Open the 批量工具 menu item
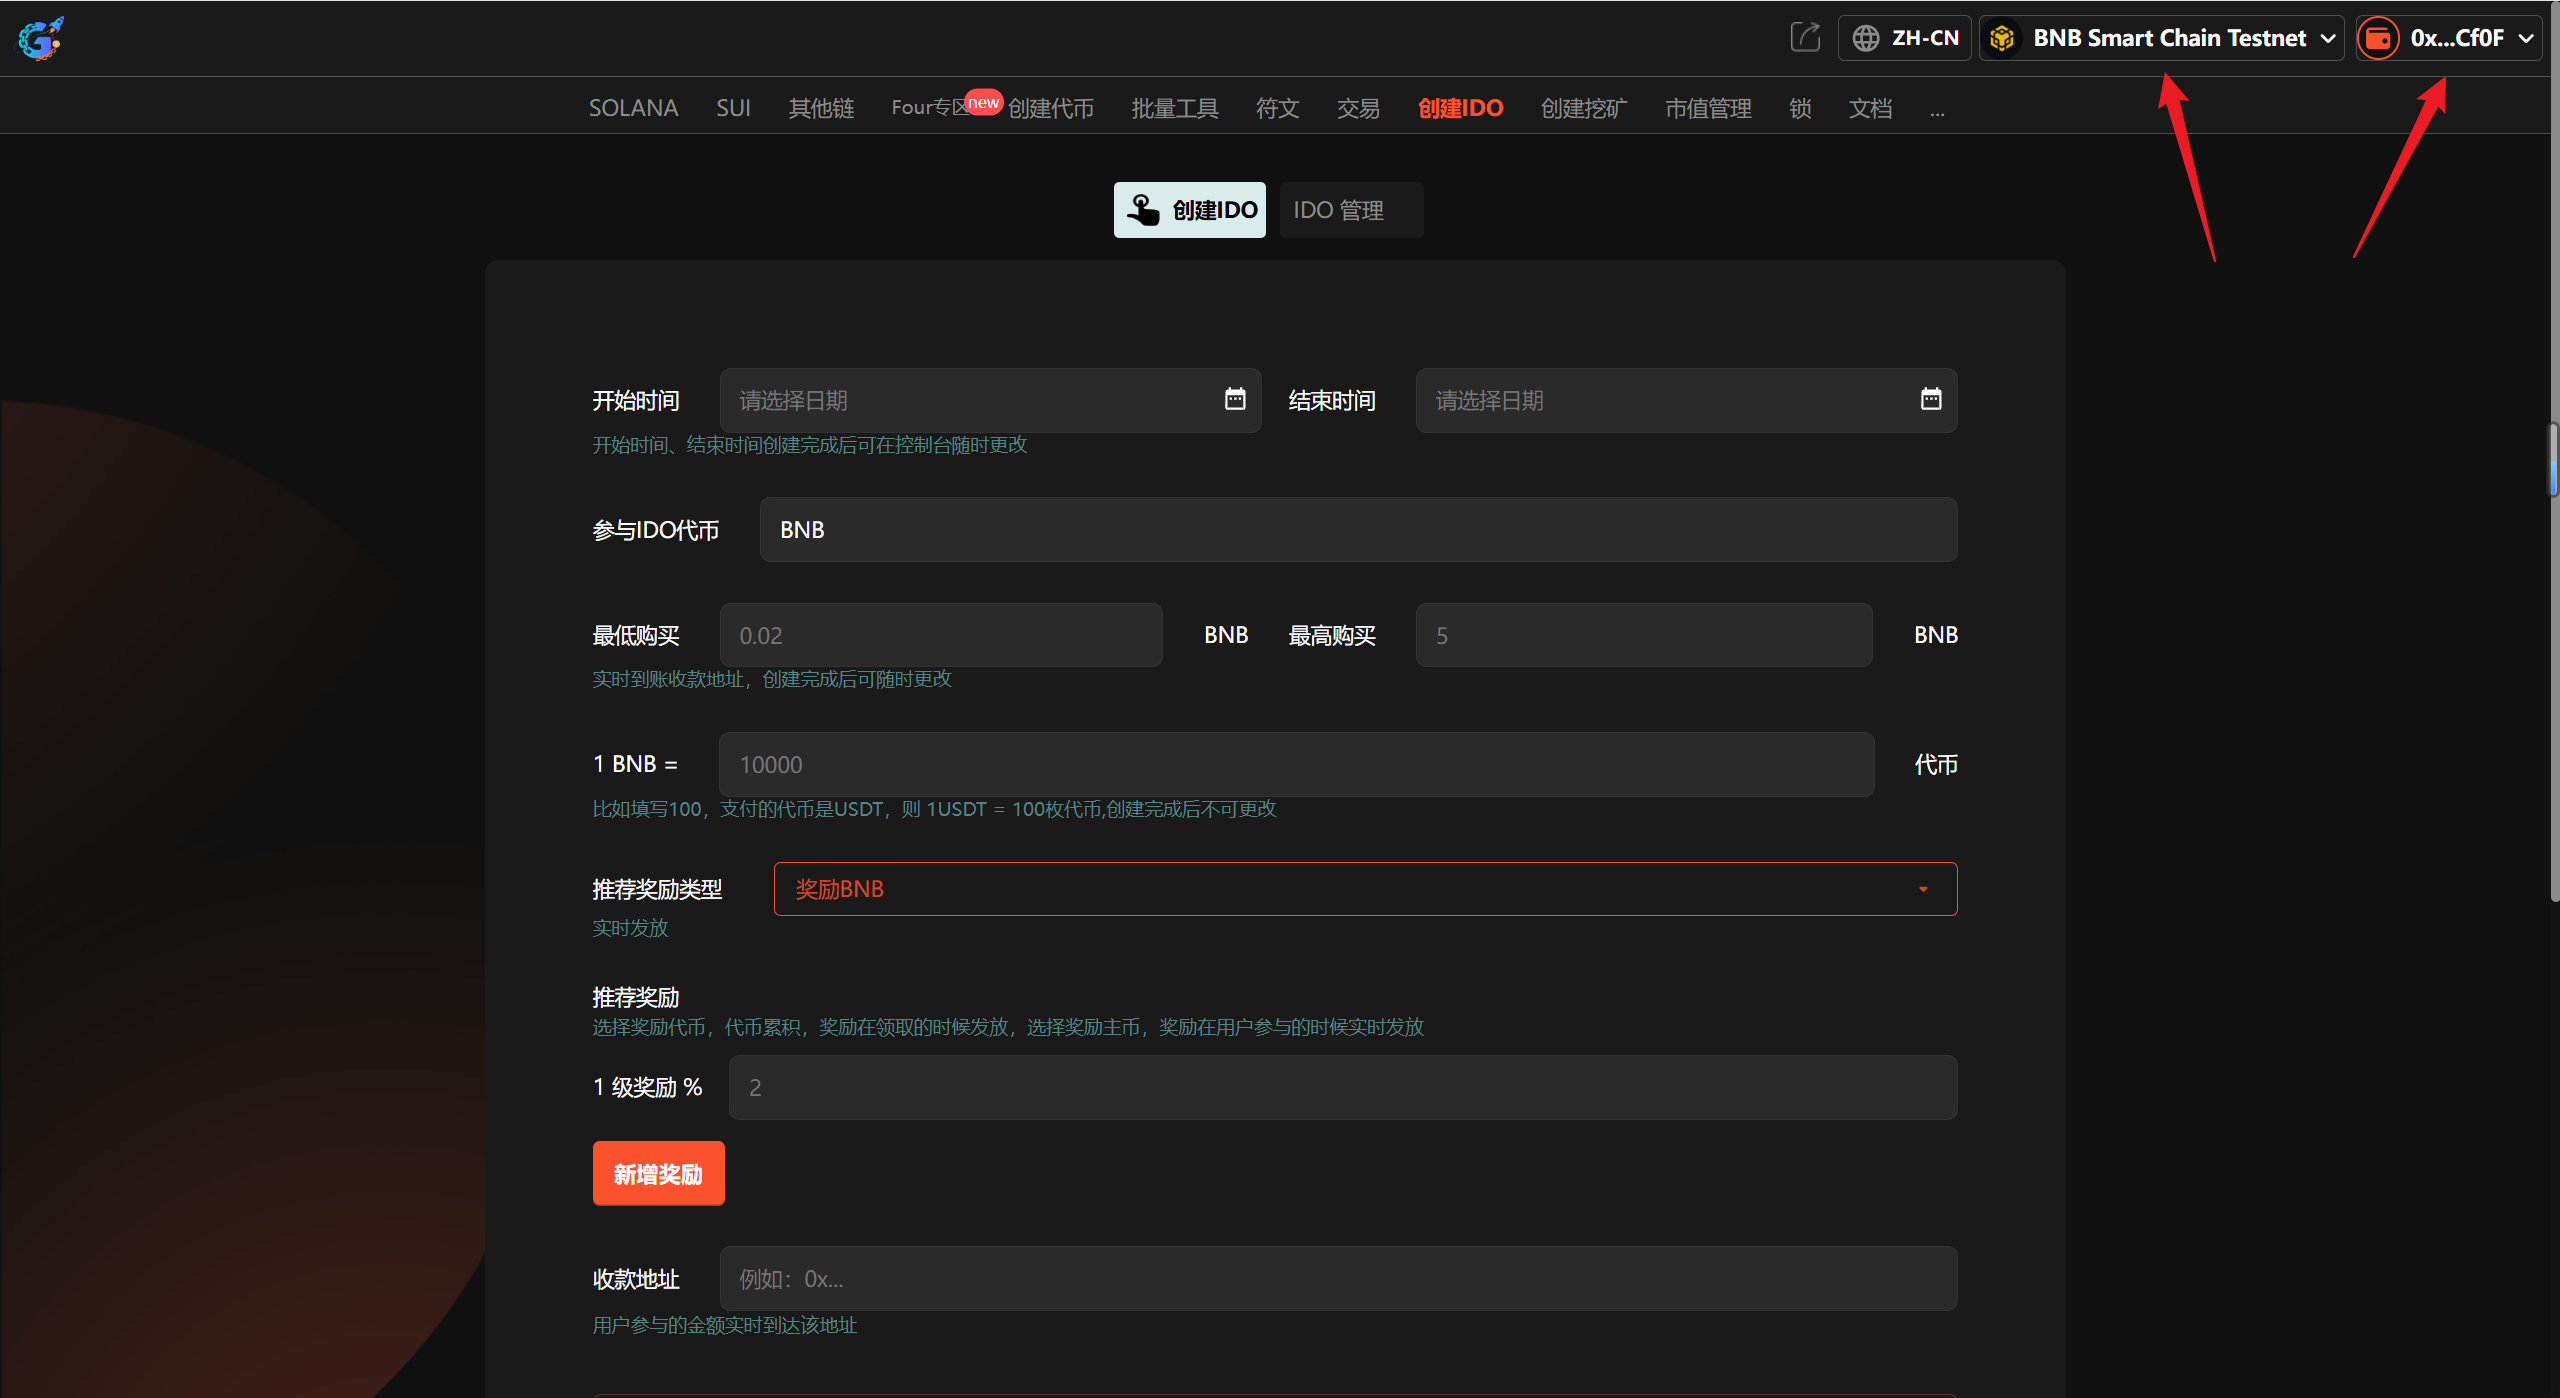Viewport: 2560px width, 1398px height. (x=1174, y=108)
